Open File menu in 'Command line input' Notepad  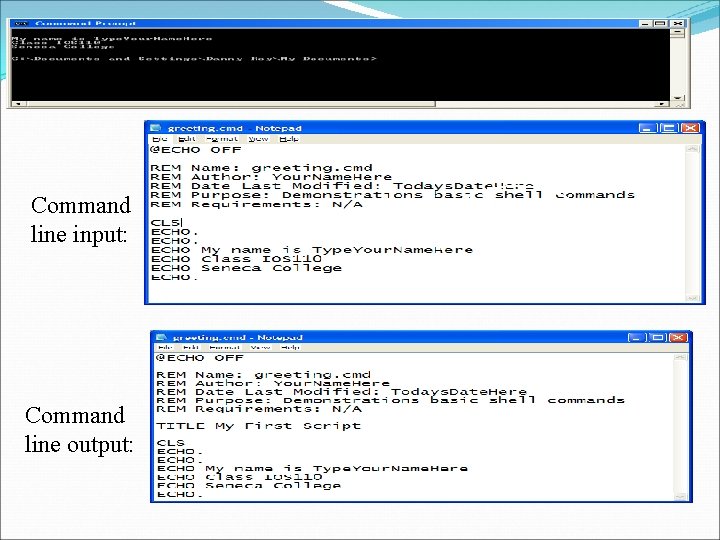point(159,138)
